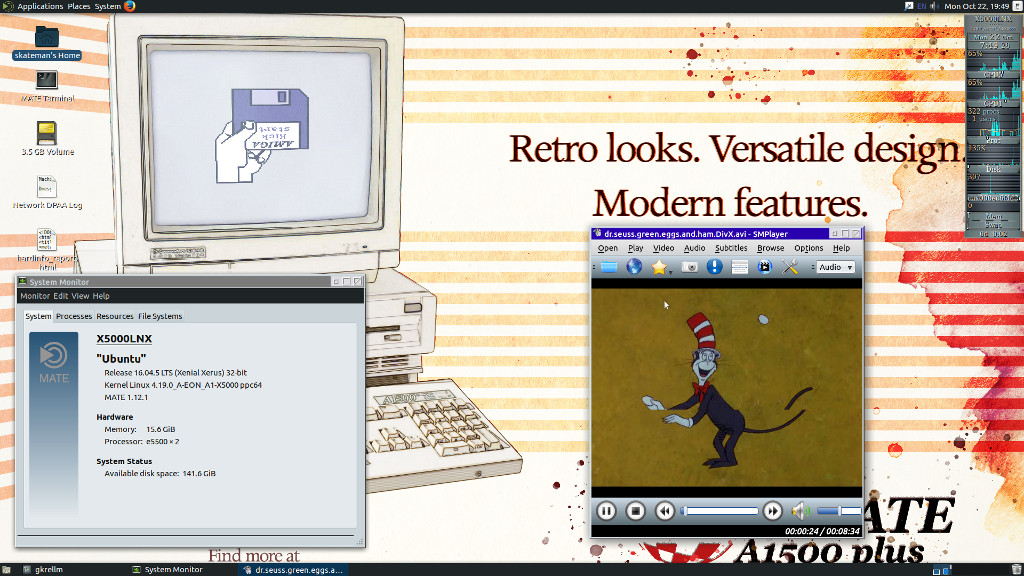Click the network status tray icon
Image resolution: width=1024 pixels, height=576 pixels.
(x=909, y=6)
